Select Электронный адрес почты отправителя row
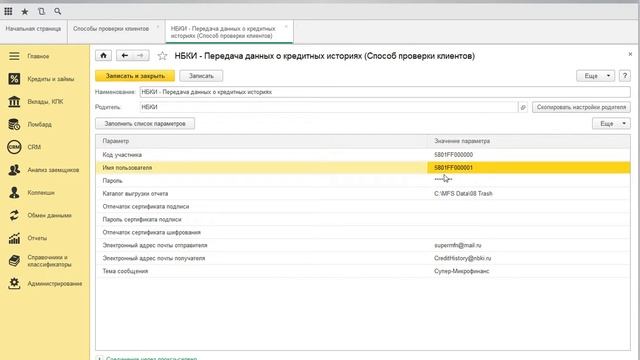Viewport: 640px width, 360px height. coord(363,245)
